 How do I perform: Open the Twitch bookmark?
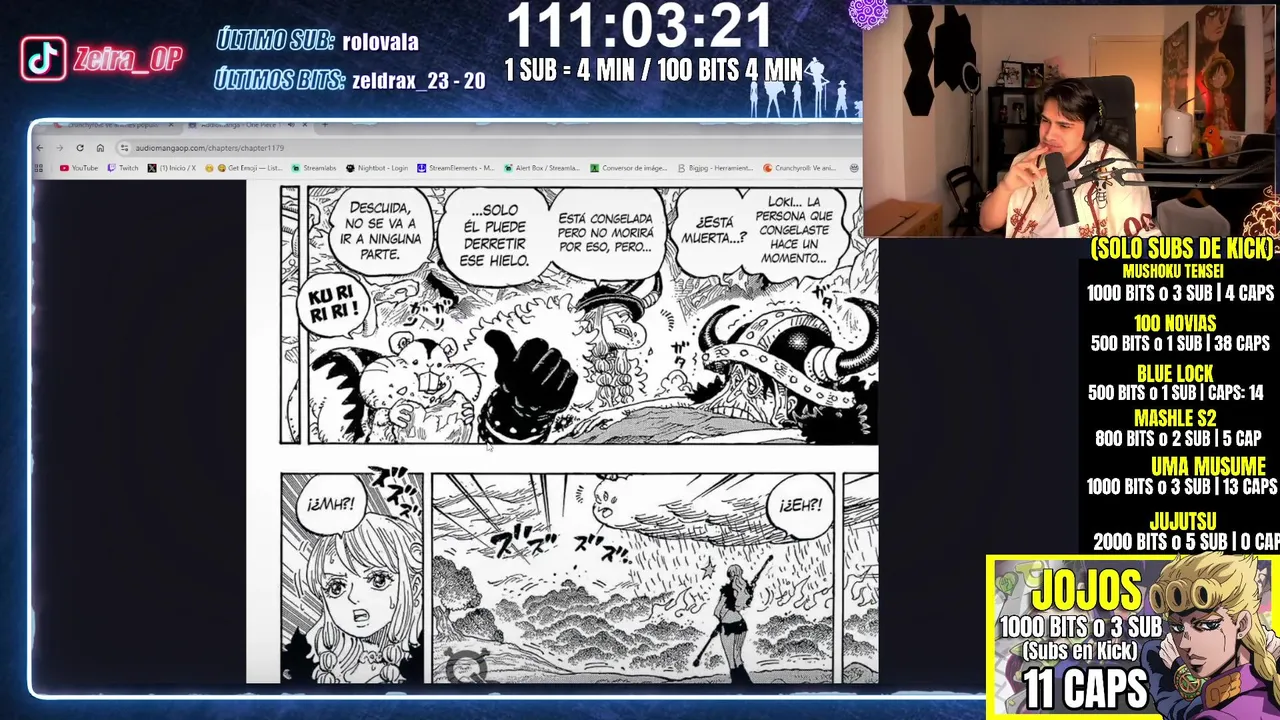(124, 168)
